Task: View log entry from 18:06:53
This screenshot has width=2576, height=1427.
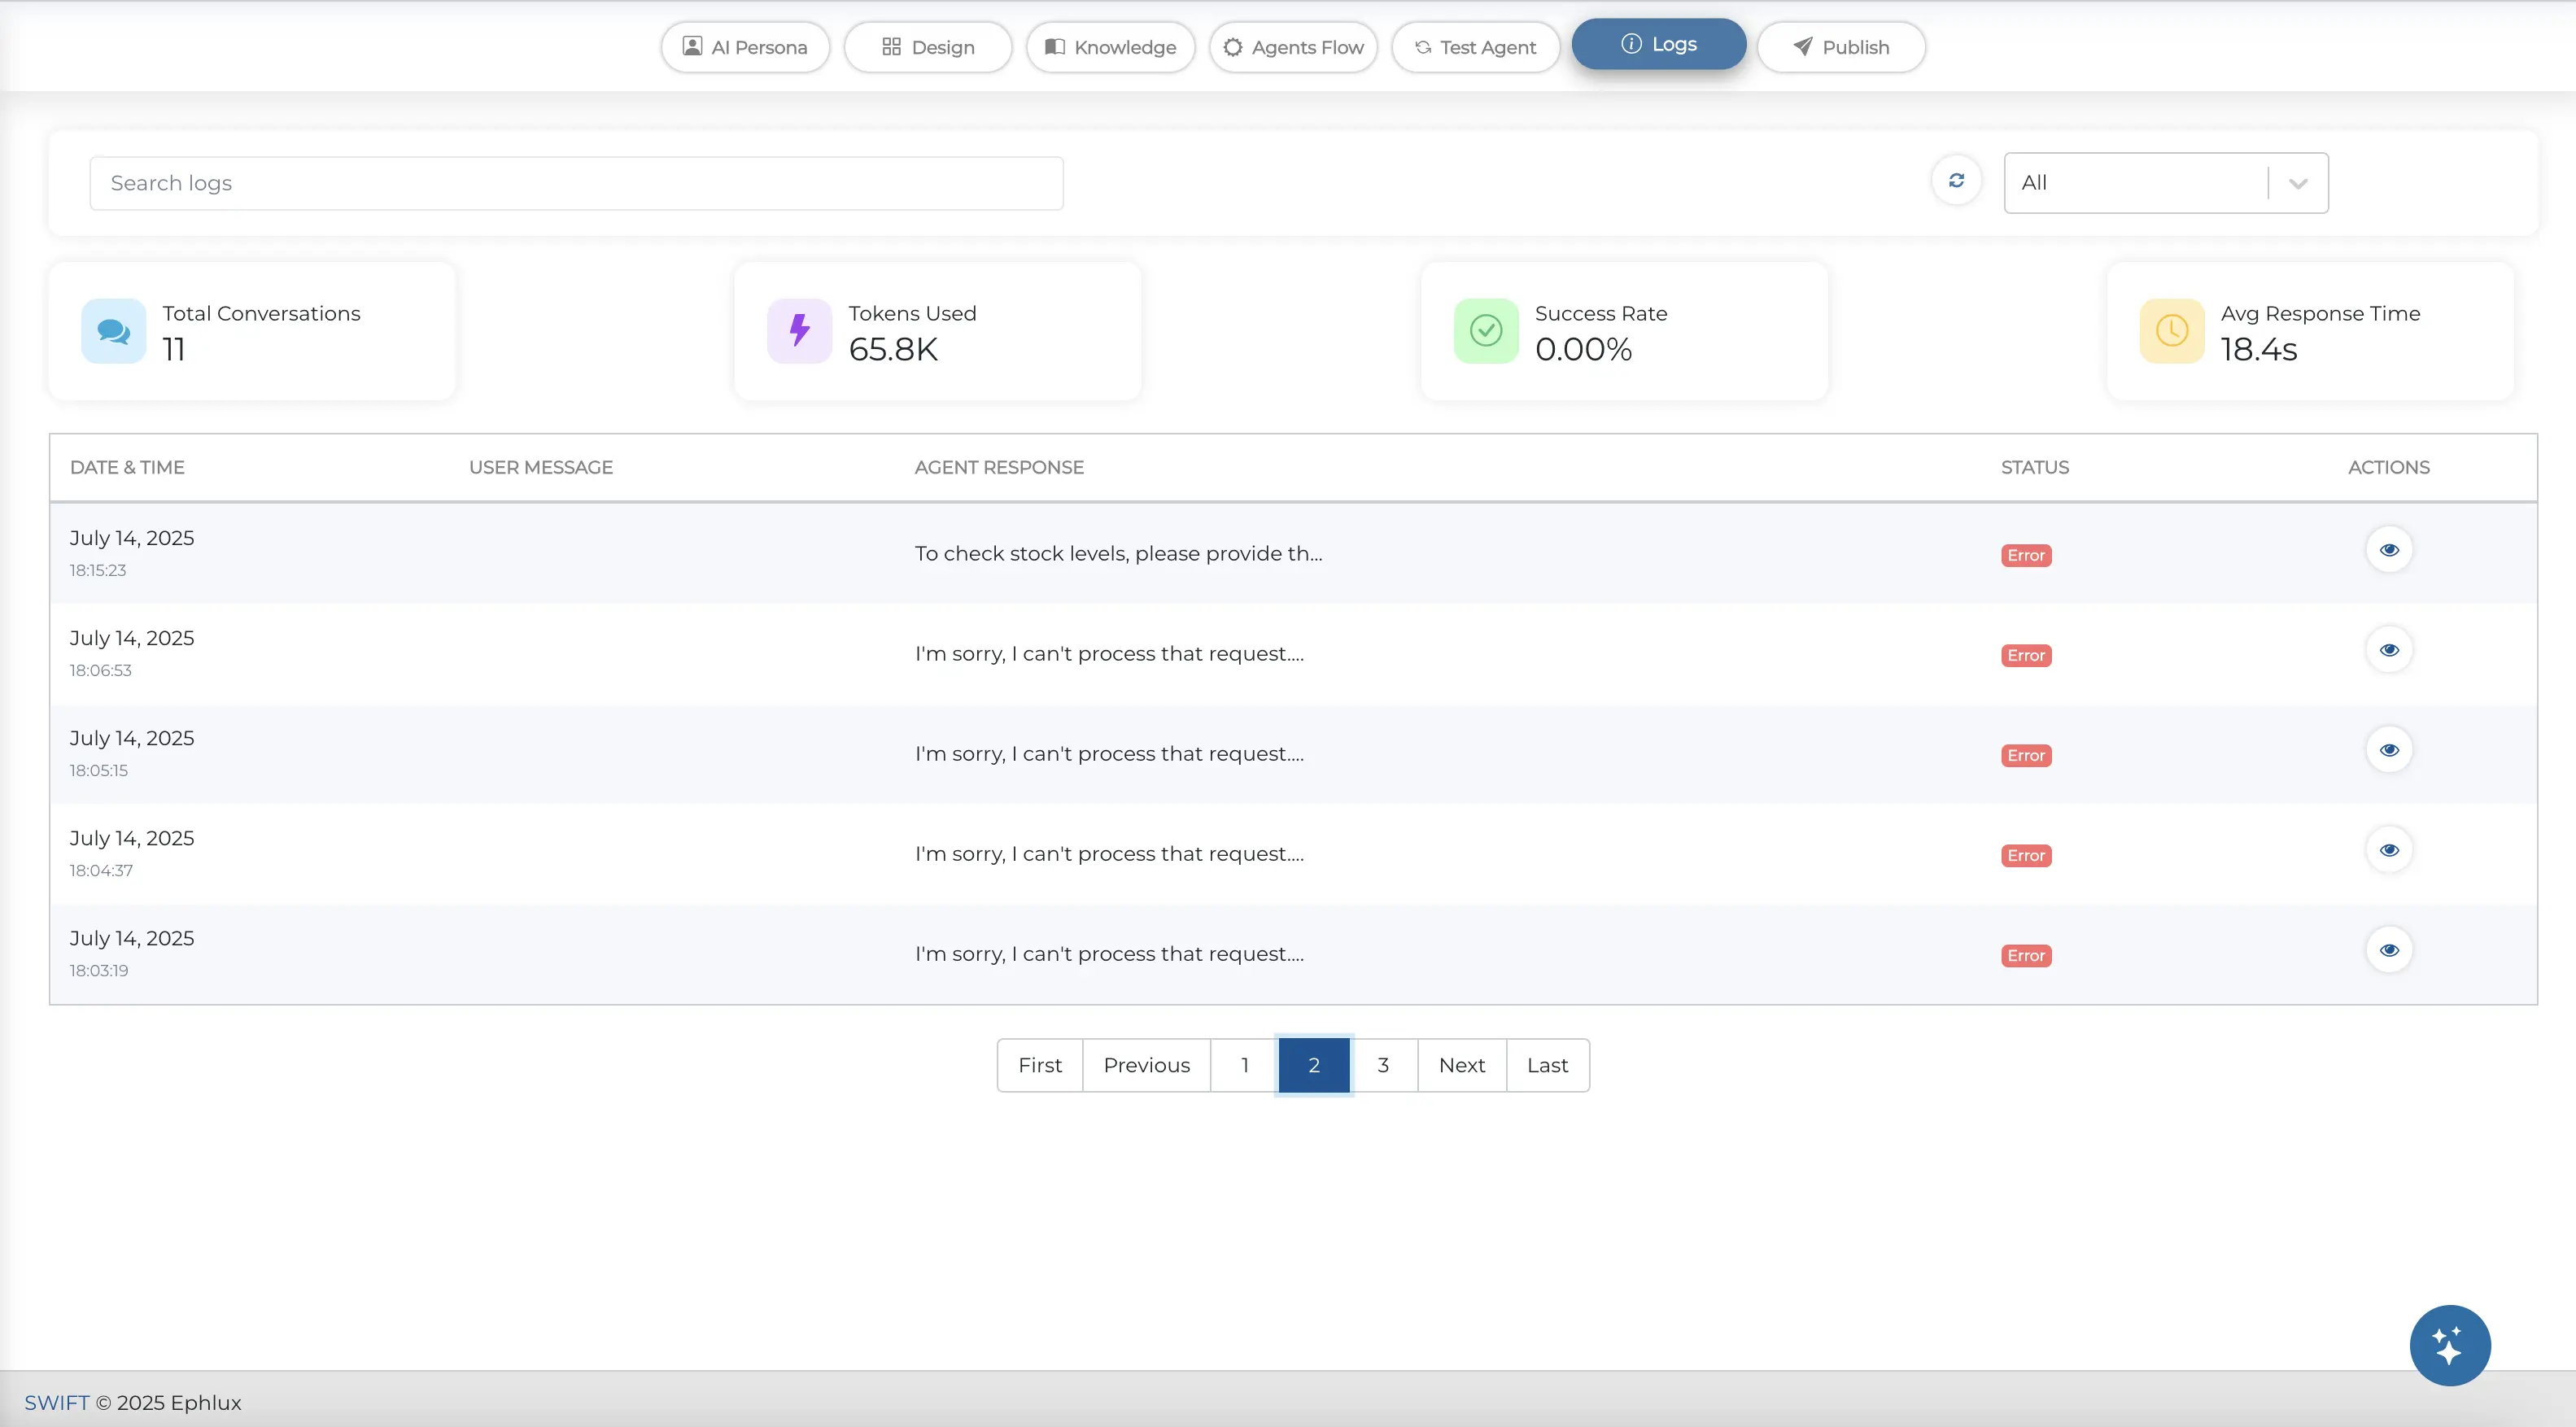Action: pyautogui.click(x=2389, y=650)
